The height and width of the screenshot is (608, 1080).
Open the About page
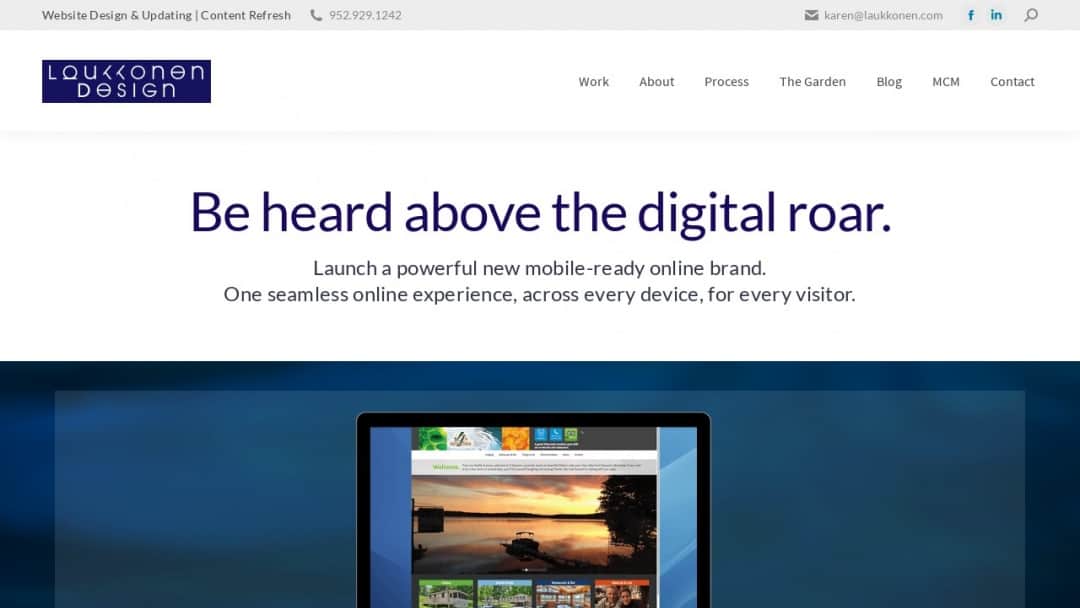(656, 81)
